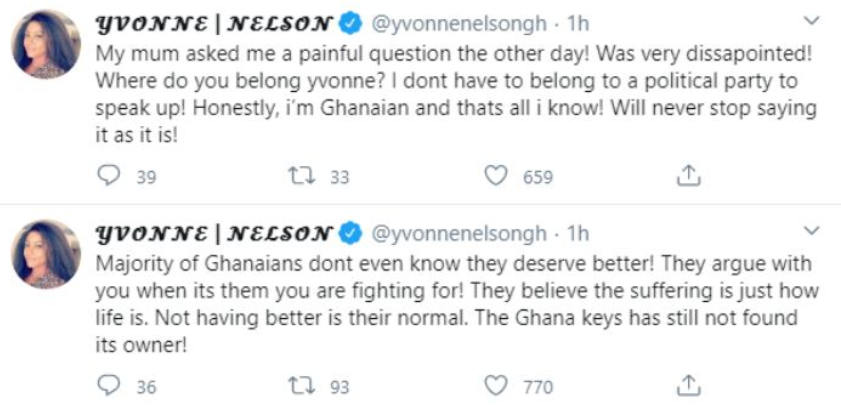Open the first tweet text about belonging
Viewport: 841px width, 406px height.
click(456, 95)
